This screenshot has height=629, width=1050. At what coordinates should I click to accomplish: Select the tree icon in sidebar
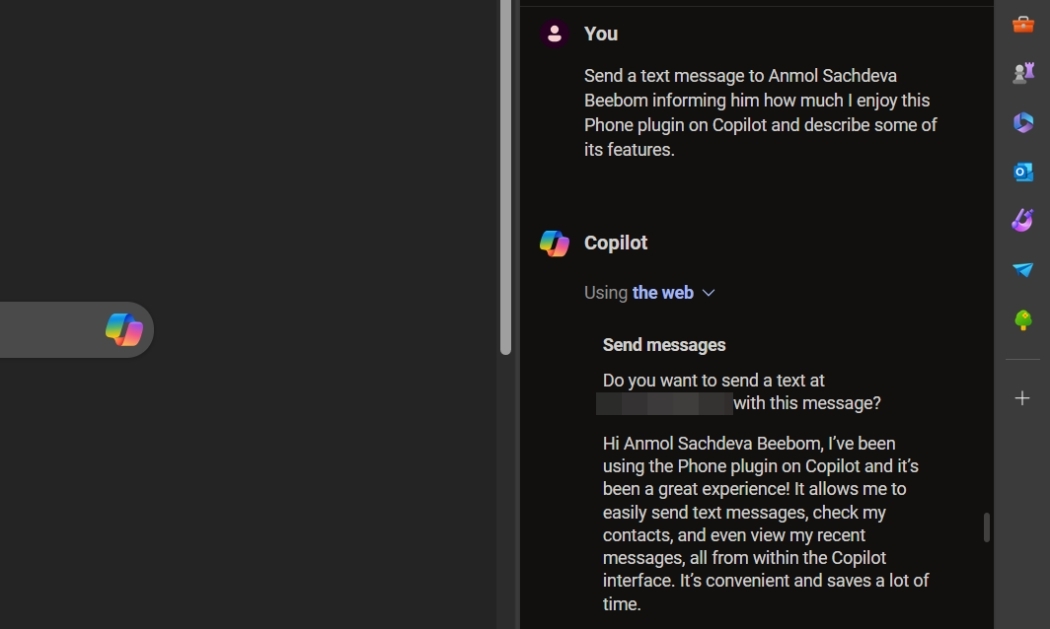pyautogui.click(x=1022, y=318)
